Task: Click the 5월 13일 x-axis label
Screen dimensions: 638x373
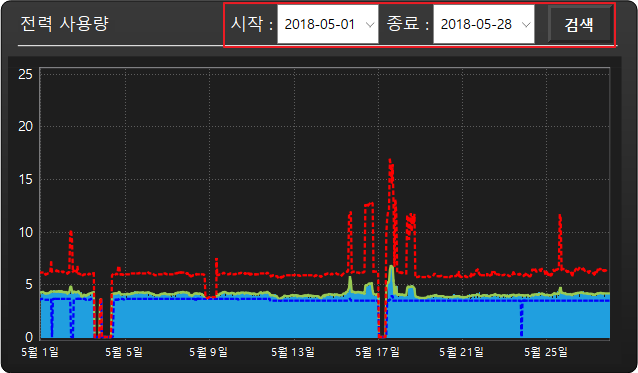Action: coord(293,352)
